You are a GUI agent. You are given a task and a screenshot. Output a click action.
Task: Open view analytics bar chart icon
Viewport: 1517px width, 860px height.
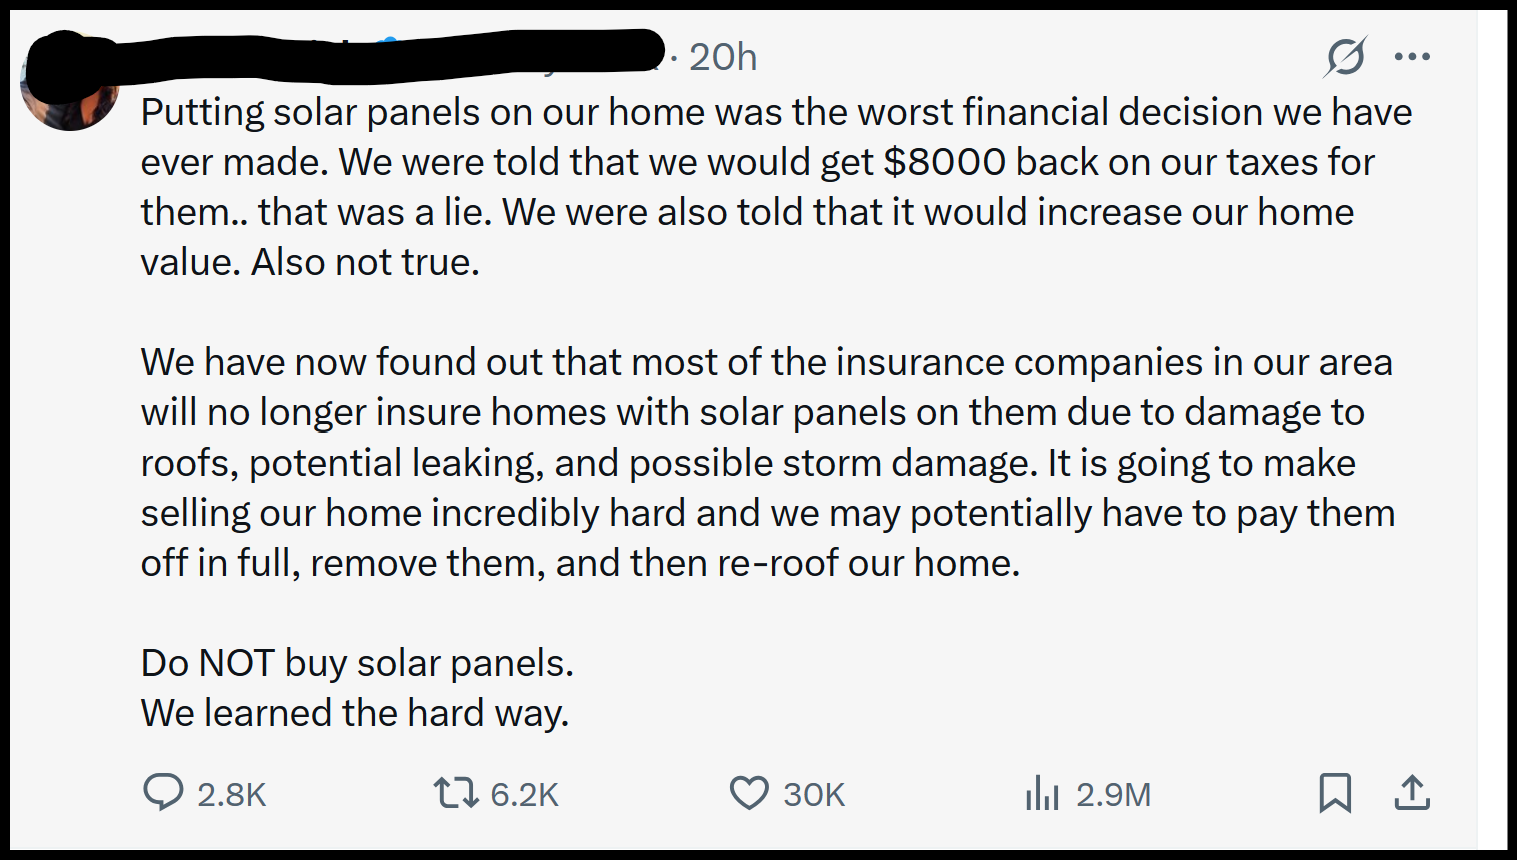tap(1042, 793)
